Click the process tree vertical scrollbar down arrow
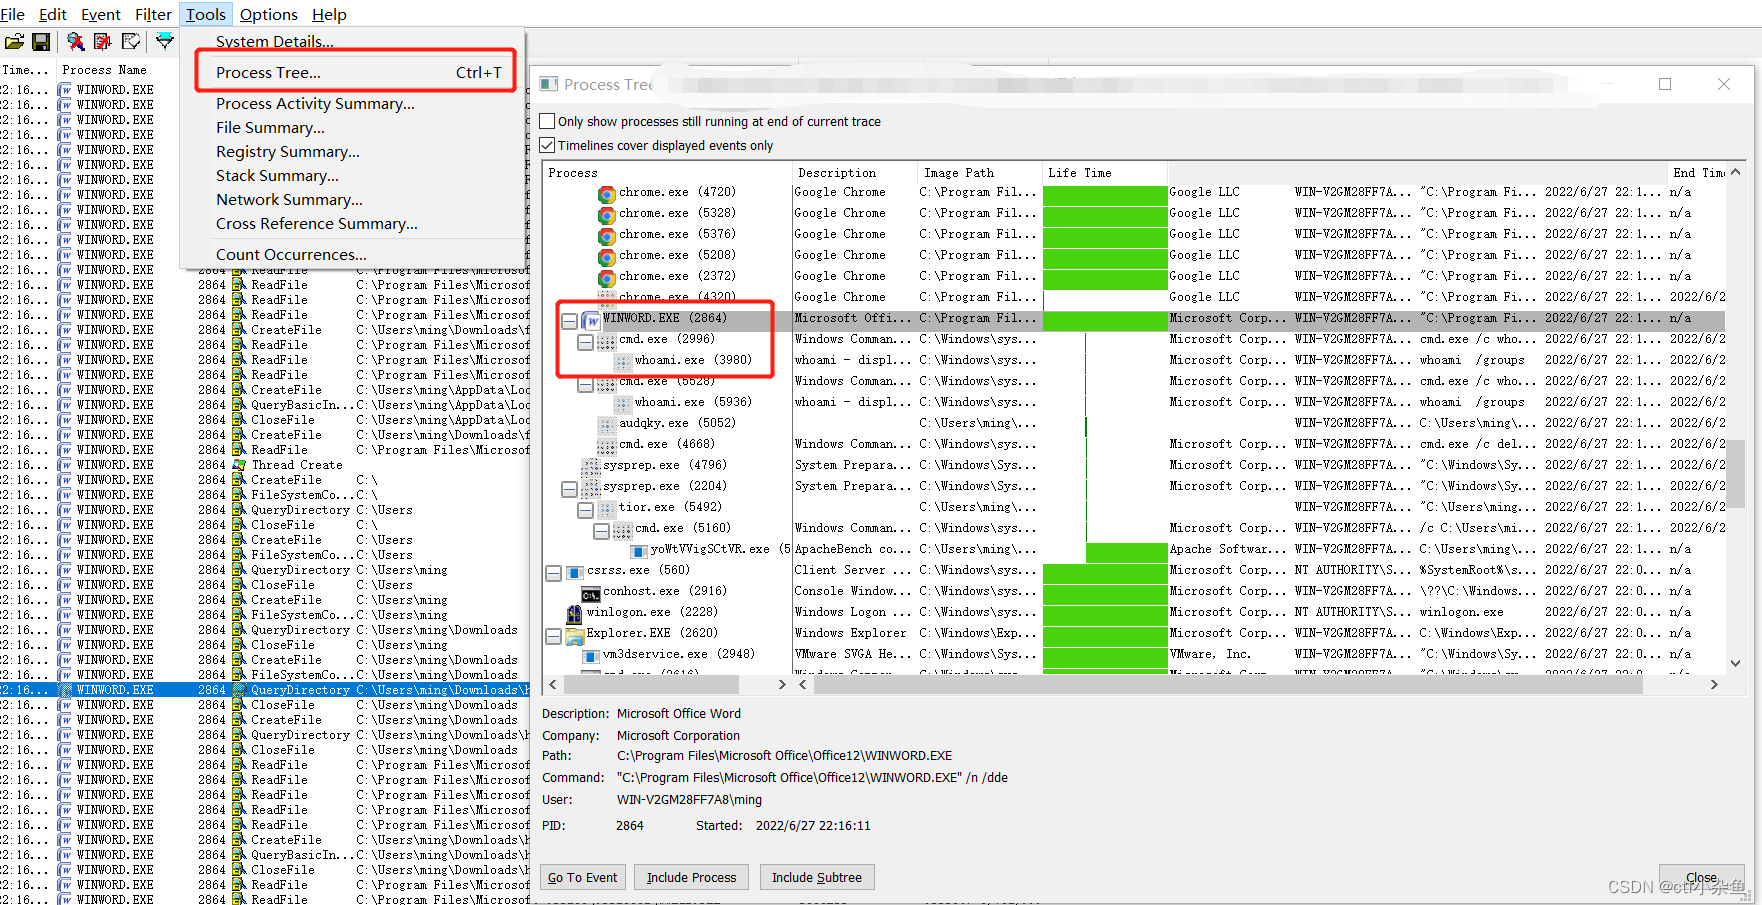Viewport: 1762px width, 905px height. pyautogui.click(x=1735, y=662)
